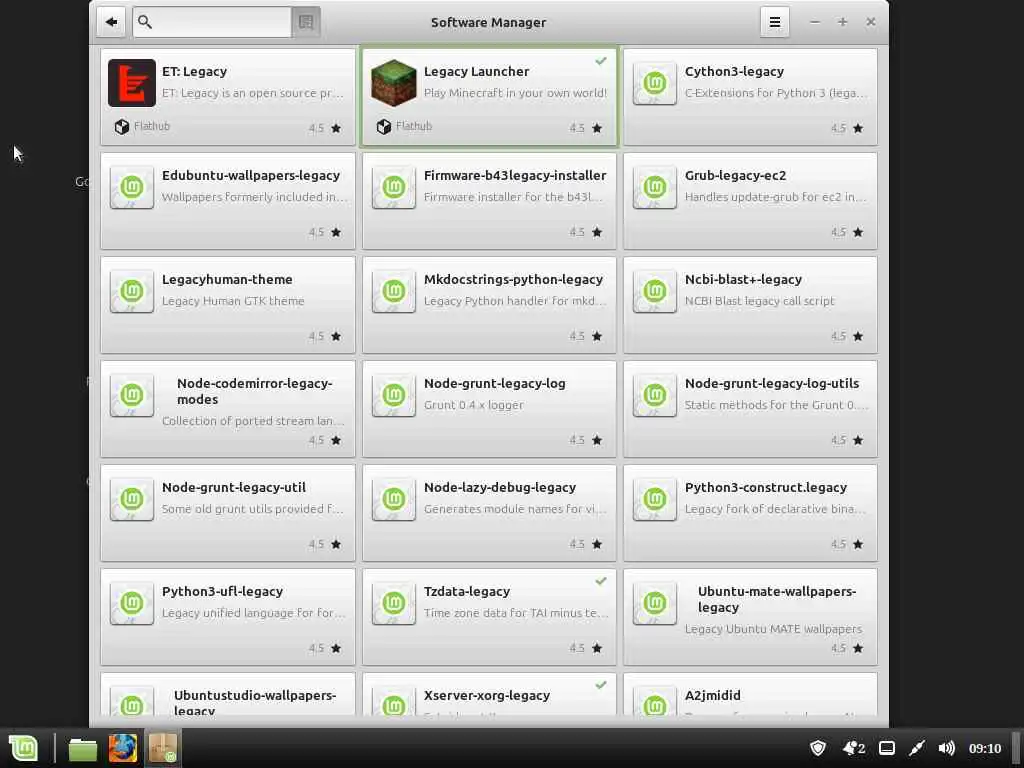Click the Node-grunt-legacy-util package icon
This screenshot has height=768, width=1024.
(x=132, y=499)
